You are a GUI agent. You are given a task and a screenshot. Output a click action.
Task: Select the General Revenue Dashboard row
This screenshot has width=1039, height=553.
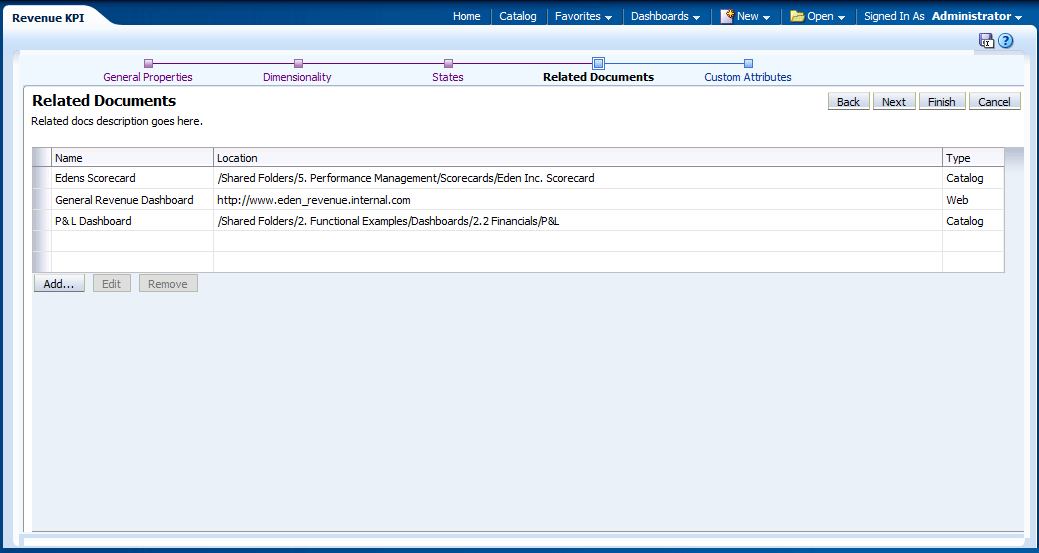[124, 200]
